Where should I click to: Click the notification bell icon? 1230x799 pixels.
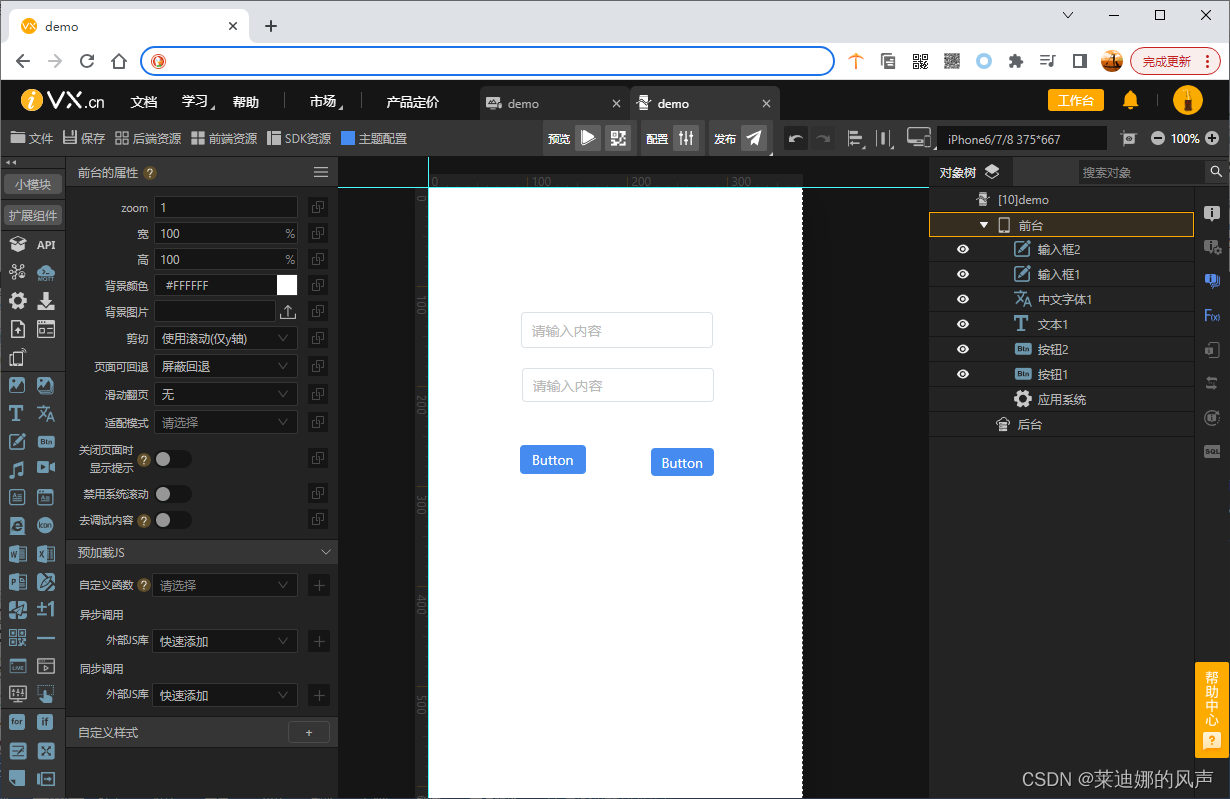click(1130, 100)
